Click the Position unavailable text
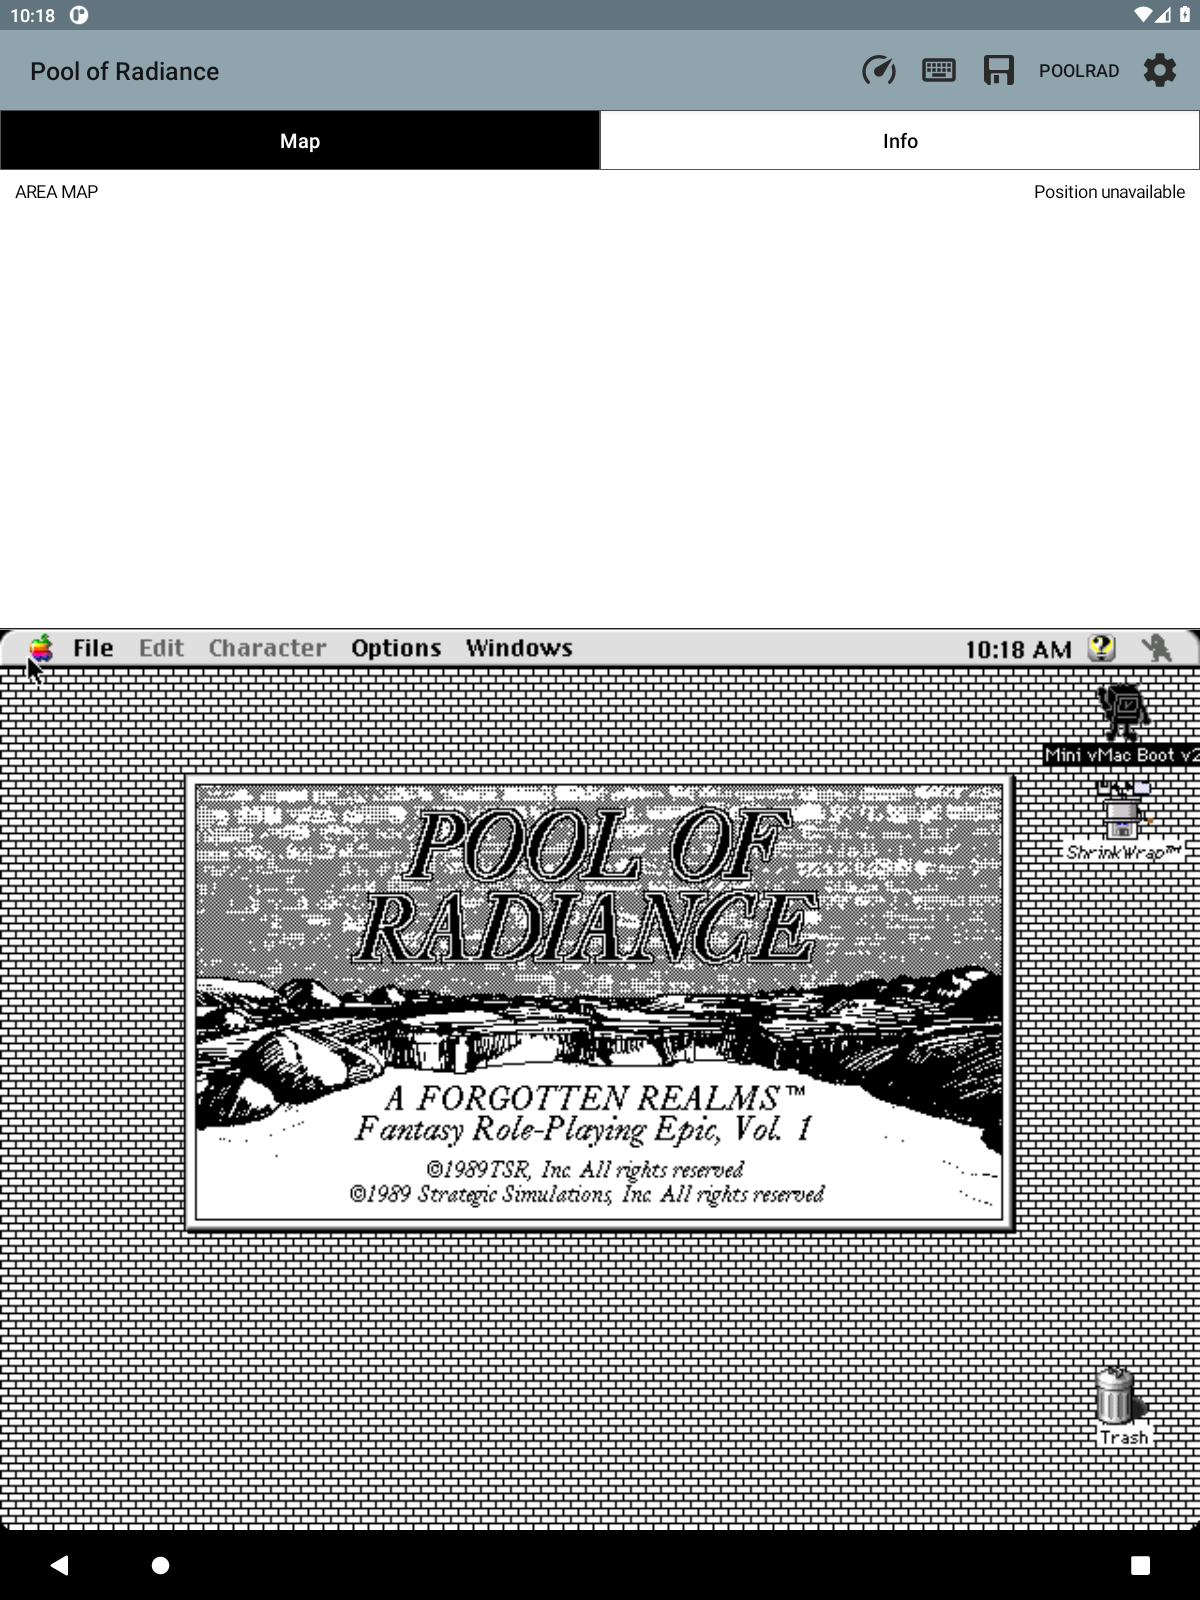Screen dimensions: 1200x1600 tap(1109, 192)
